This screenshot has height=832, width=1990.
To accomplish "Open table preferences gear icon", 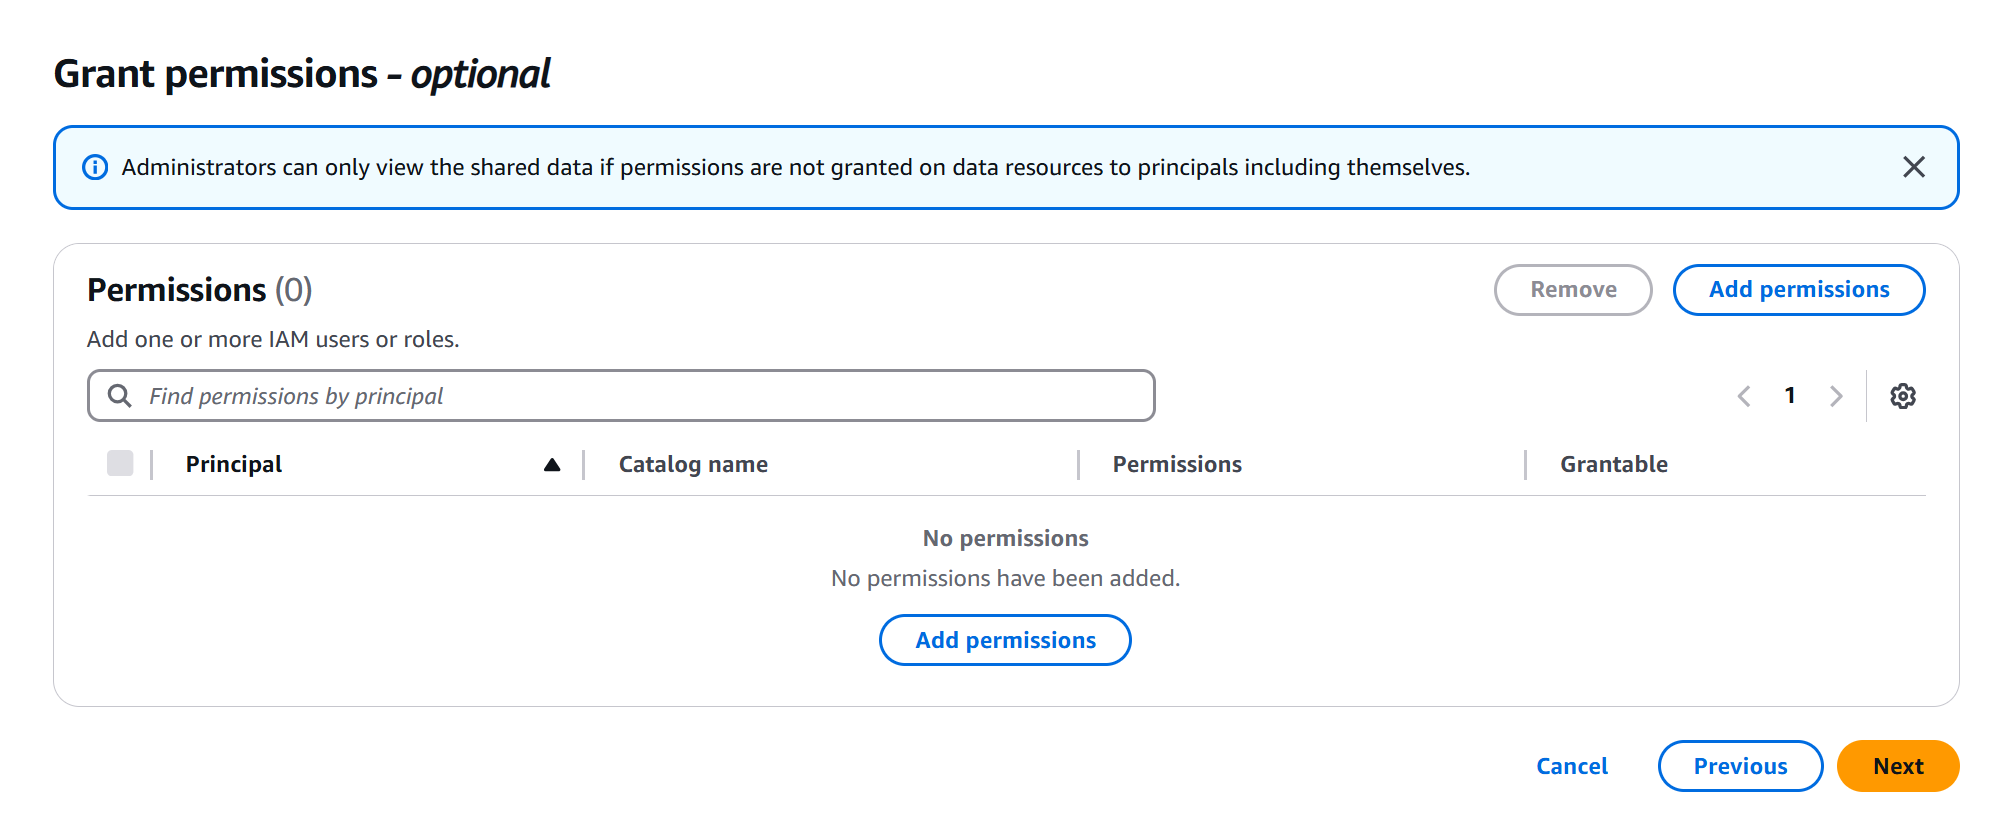I will tap(1902, 396).
